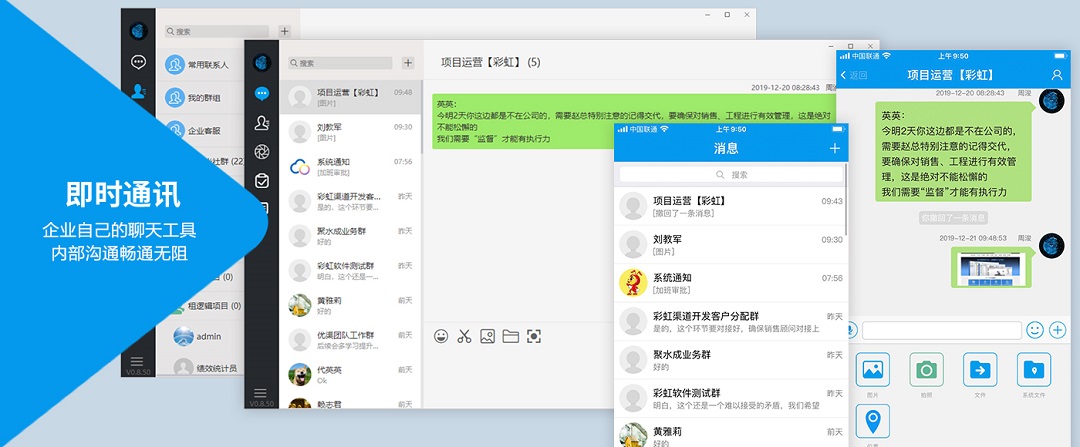Screen dimensions: 1080x447
Task: Open the folder file icon in chat toolbar
Action: click(510, 336)
